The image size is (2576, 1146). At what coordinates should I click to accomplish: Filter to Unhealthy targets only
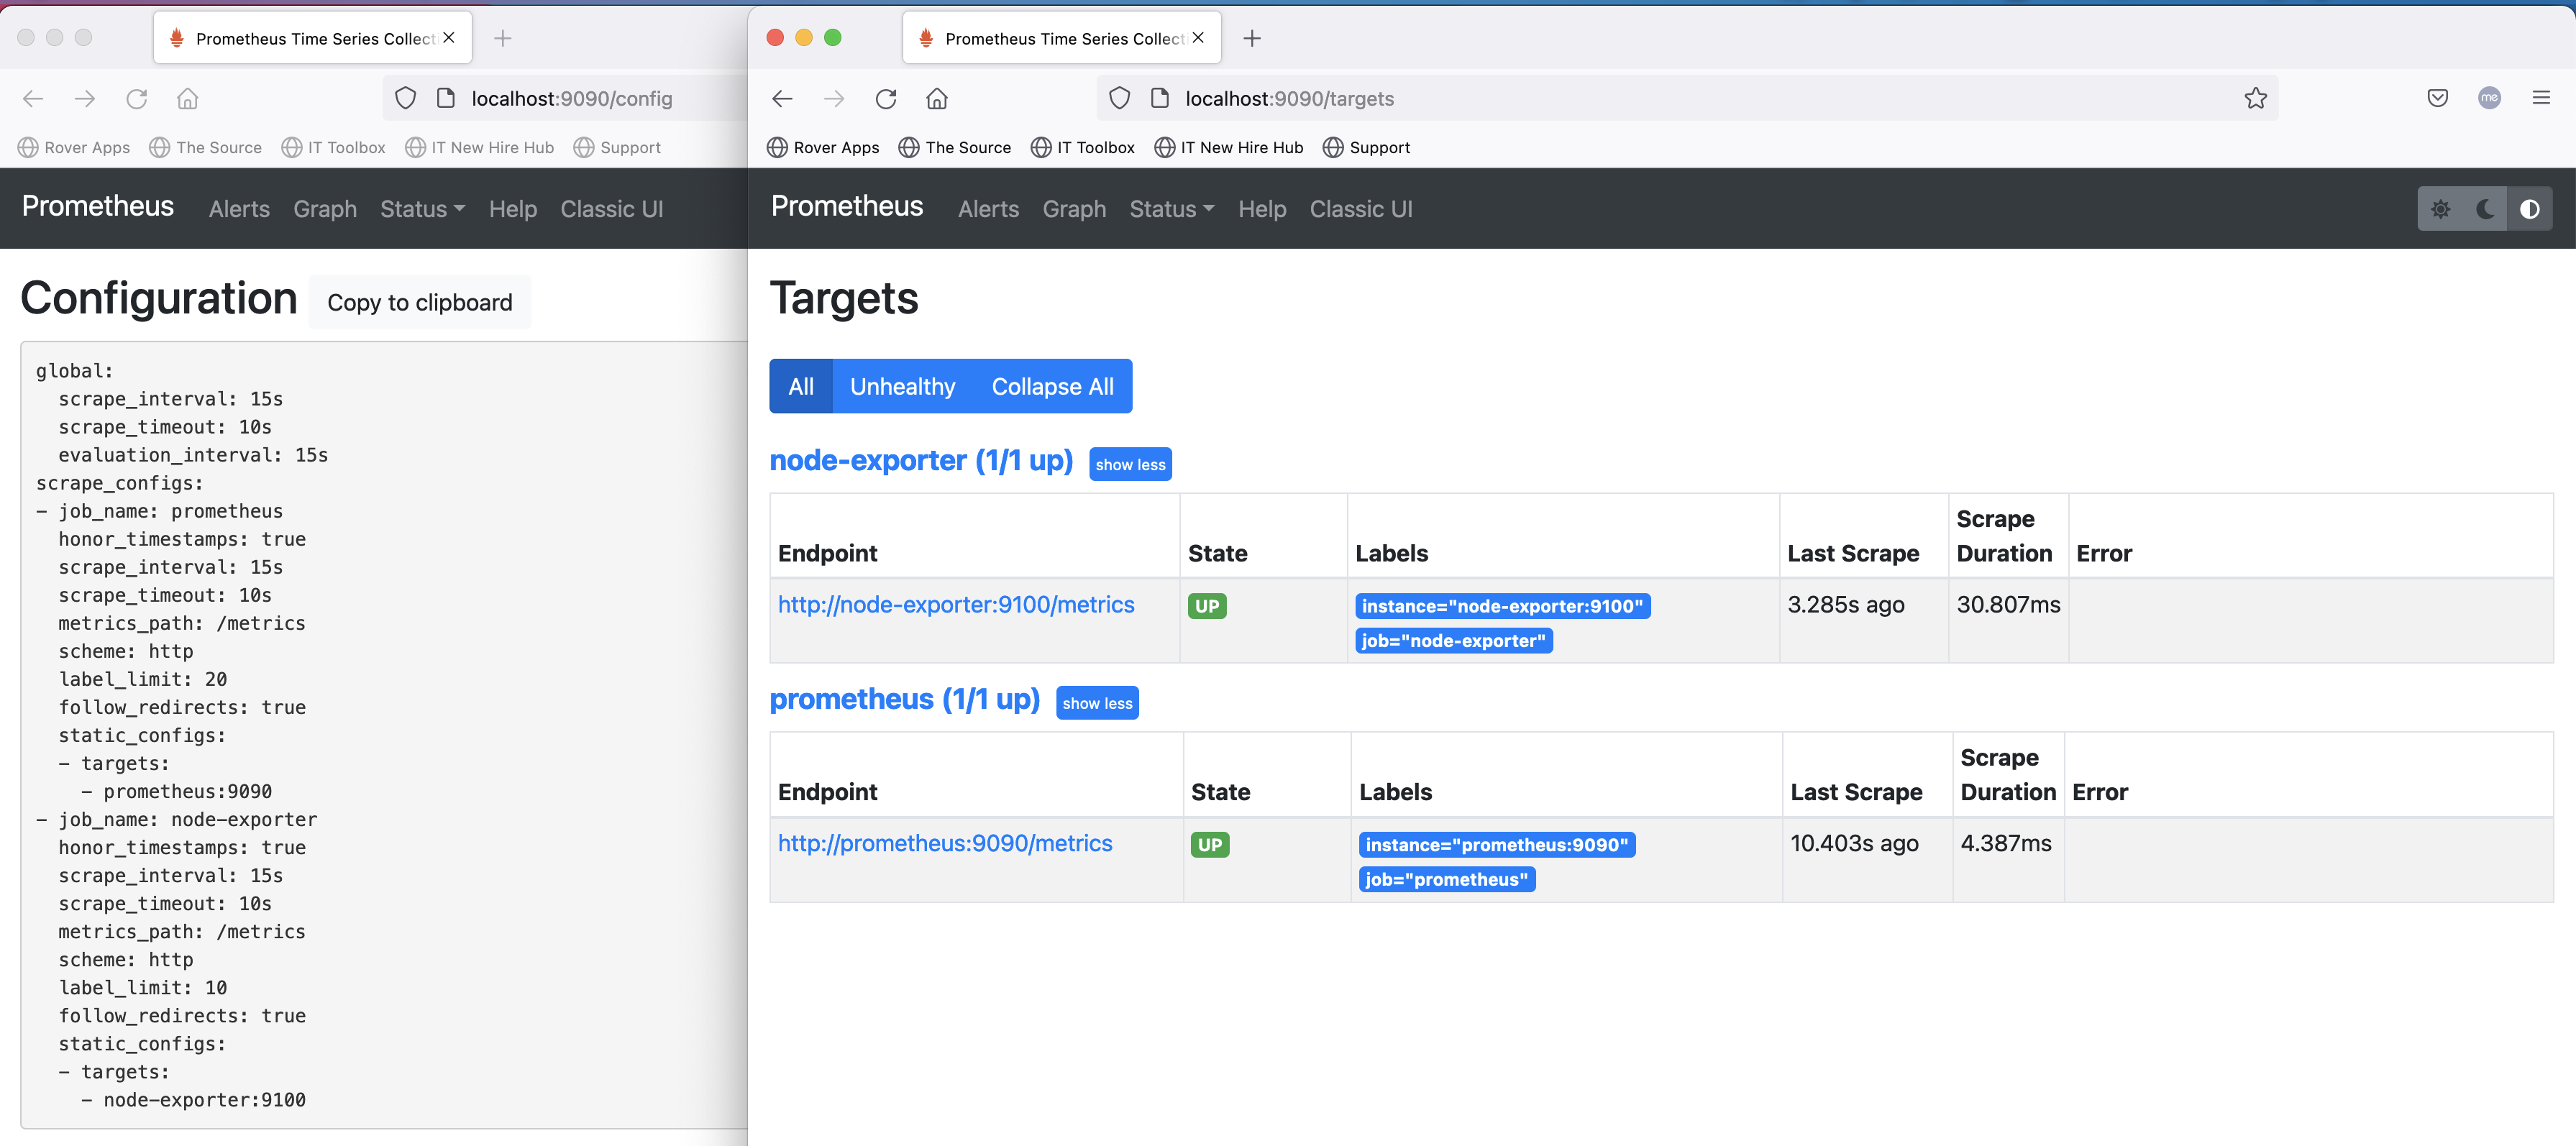903,386
